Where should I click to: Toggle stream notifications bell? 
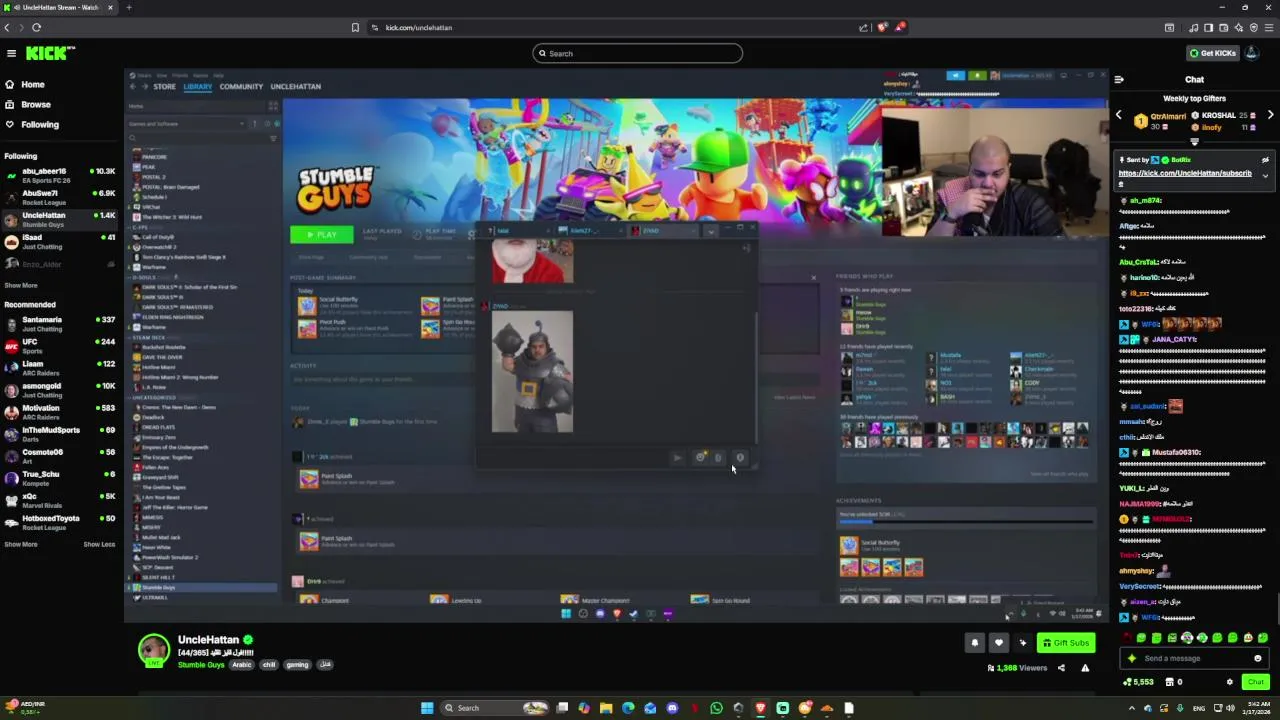(975, 643)
